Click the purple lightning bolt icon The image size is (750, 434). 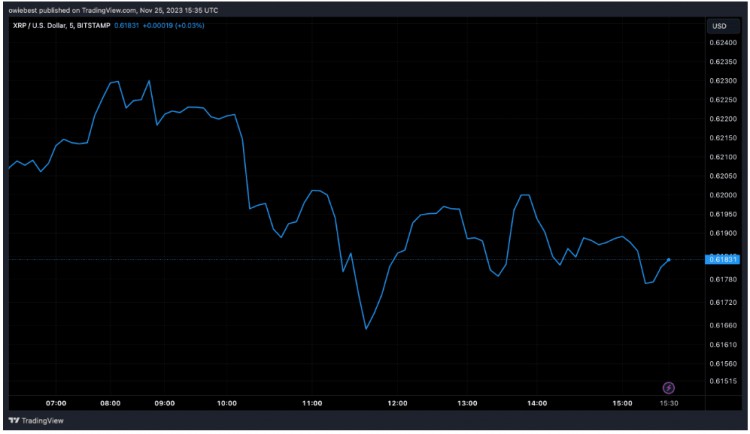[x=668, y=388]
